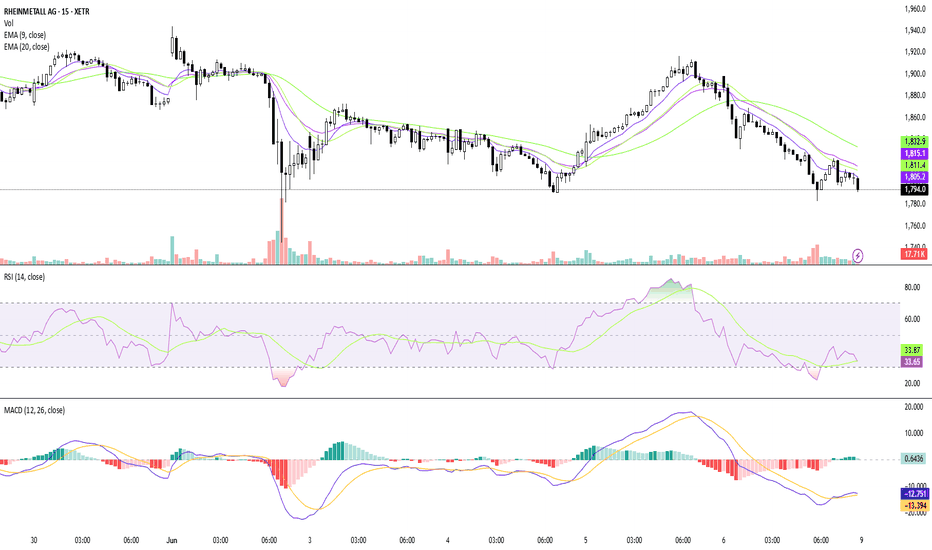Viewport: 932px width, 550px height.
Task: Click the 17.71K volume label
Action: tap(915, 254)
